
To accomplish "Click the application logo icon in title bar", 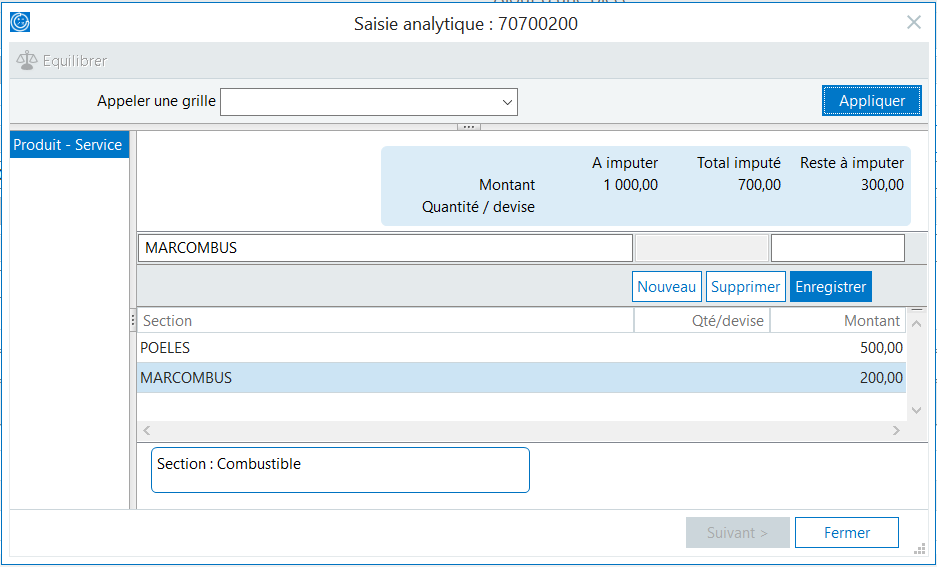I will [x=20, y=22].
